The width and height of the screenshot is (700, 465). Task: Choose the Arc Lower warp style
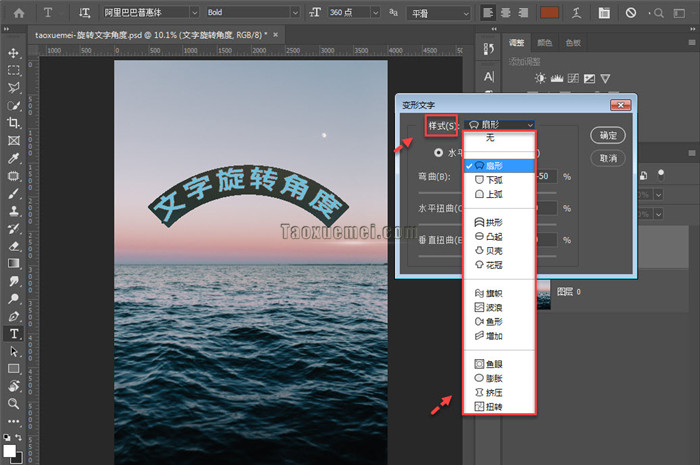pyautogui.click(x=499, y=180)
